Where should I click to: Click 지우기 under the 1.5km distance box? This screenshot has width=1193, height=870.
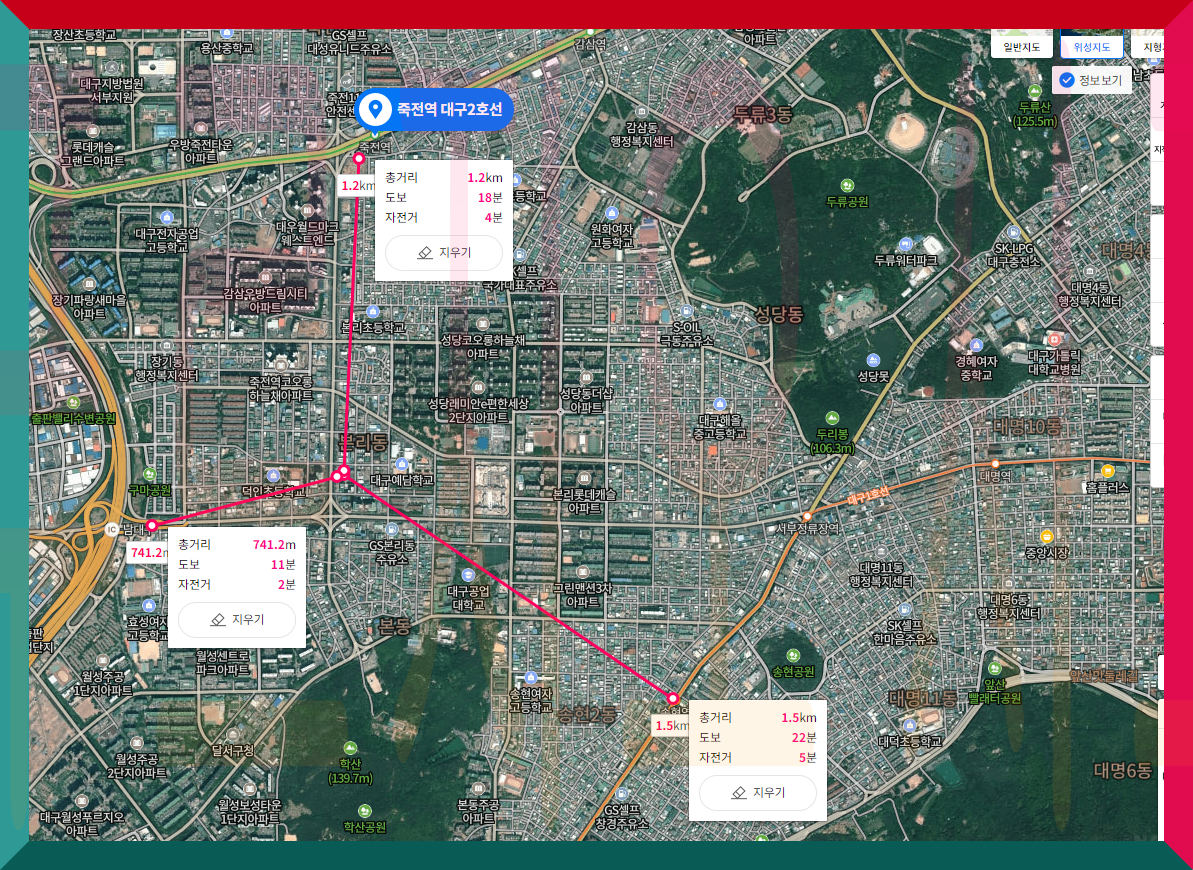(757, 792)
